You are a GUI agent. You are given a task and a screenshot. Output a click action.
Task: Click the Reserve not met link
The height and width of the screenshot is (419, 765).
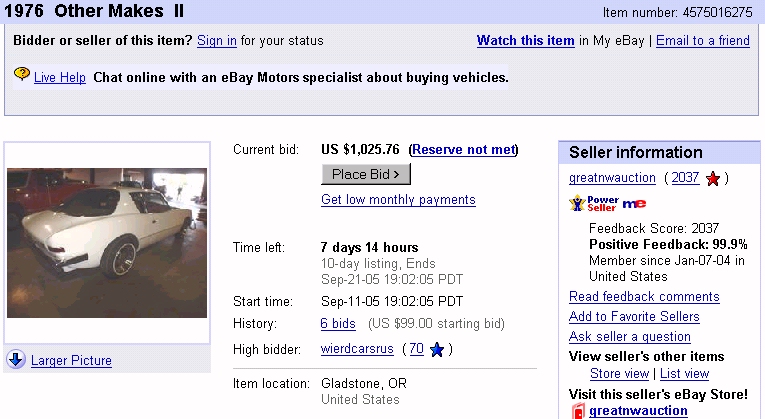463,150
